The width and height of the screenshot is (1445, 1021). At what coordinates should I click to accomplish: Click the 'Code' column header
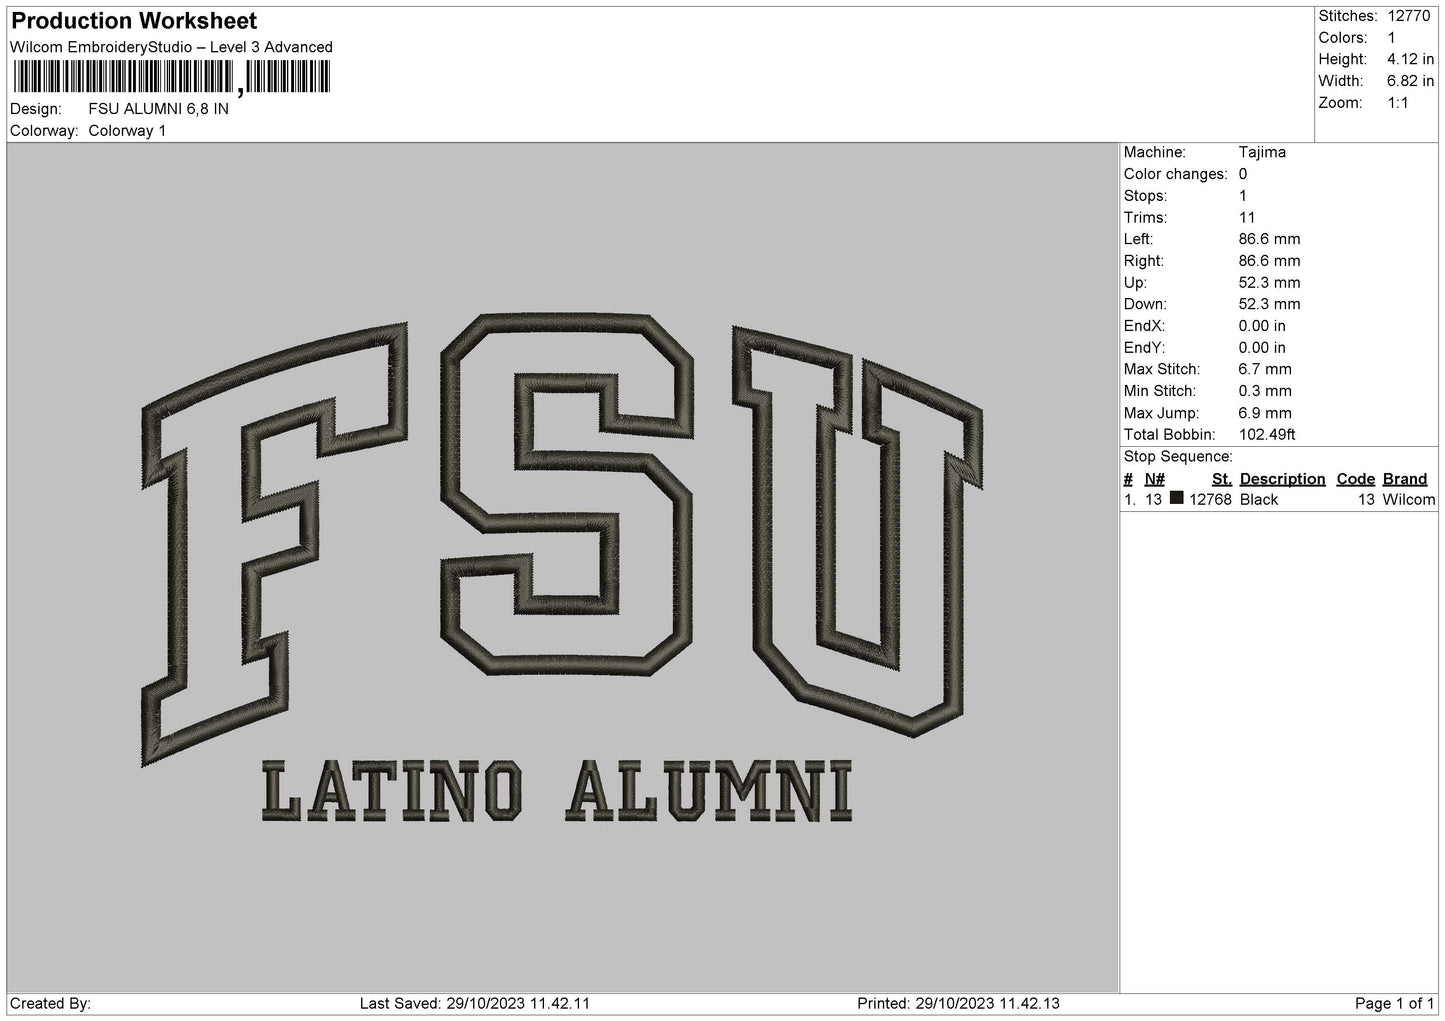pyautogui.click(x=1356, y=479)
